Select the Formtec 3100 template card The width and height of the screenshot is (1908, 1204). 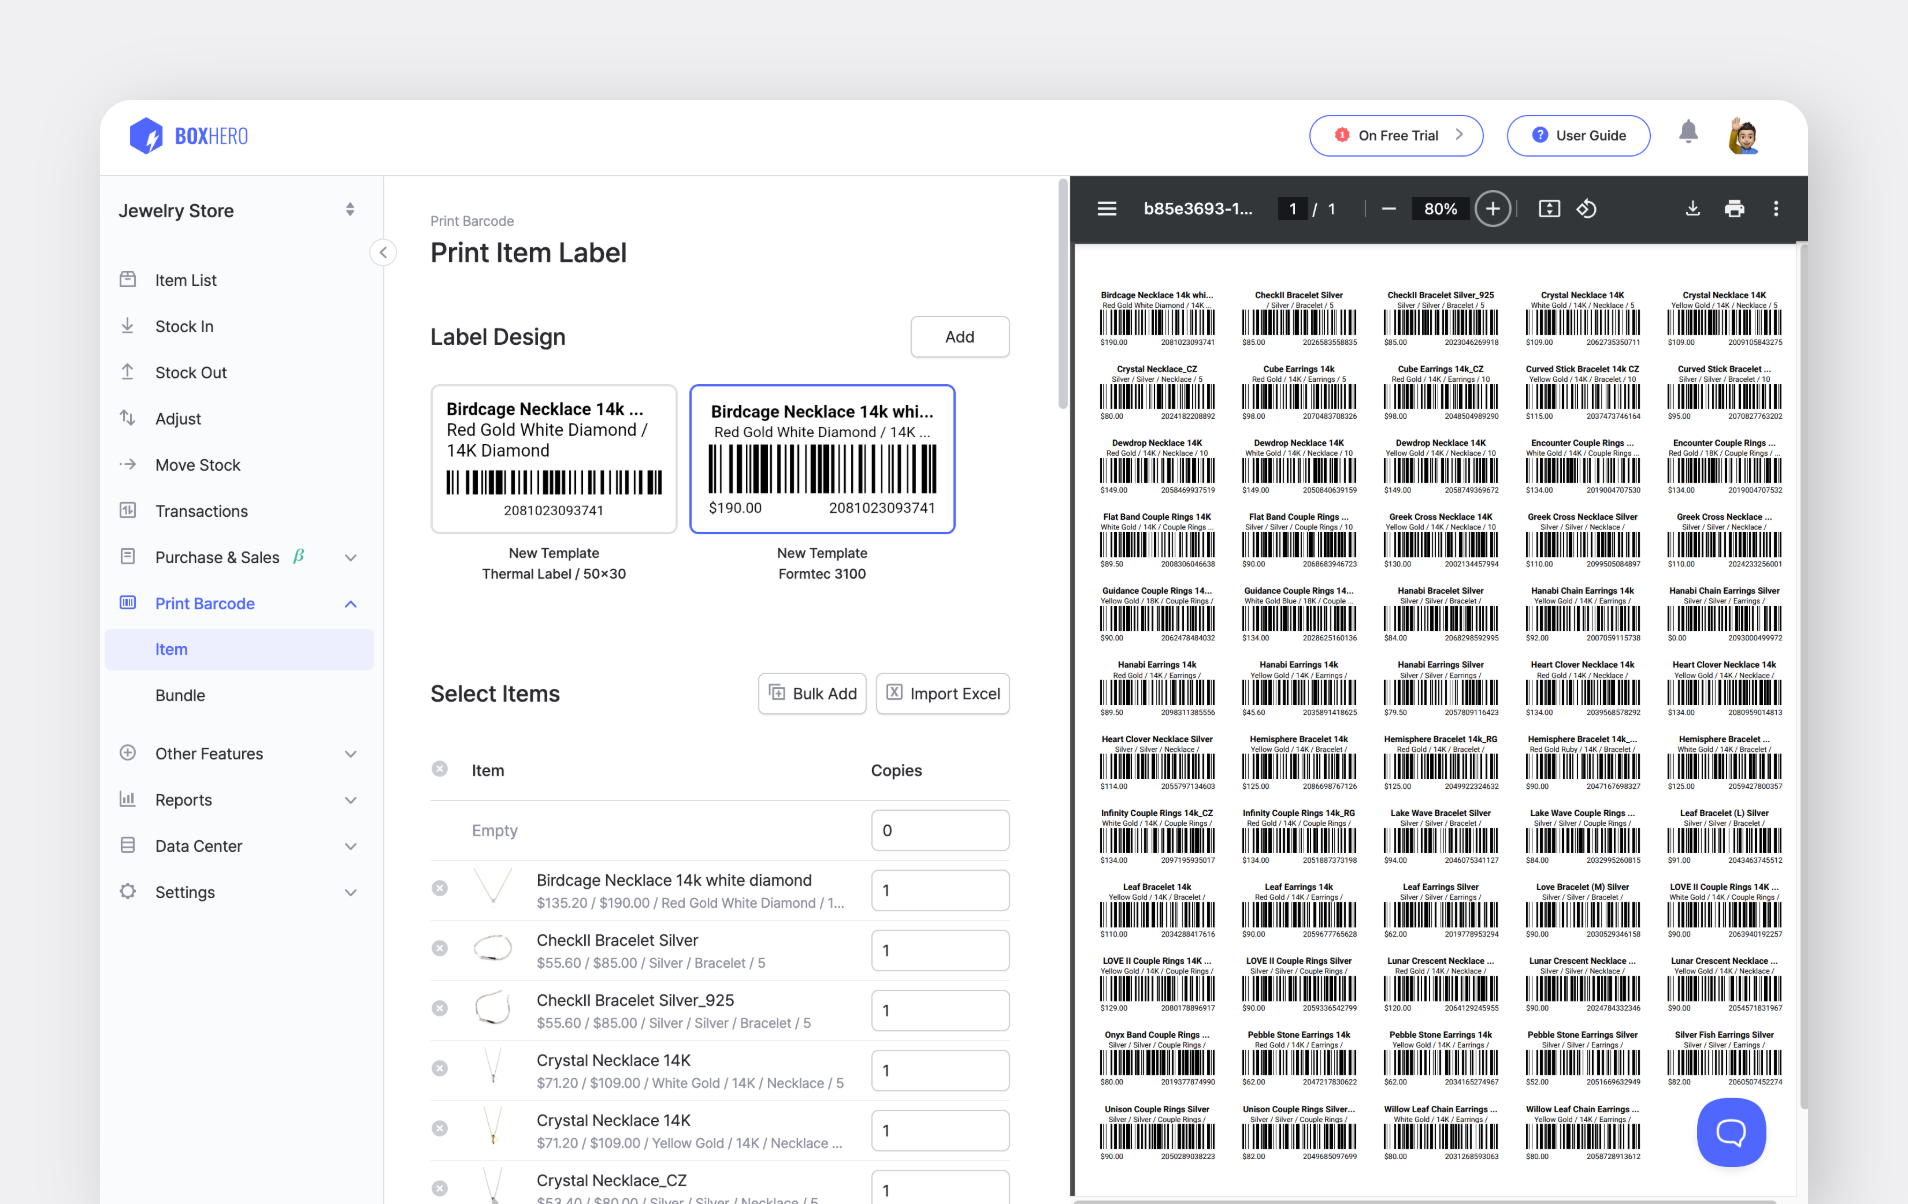(x=821, y=459)
